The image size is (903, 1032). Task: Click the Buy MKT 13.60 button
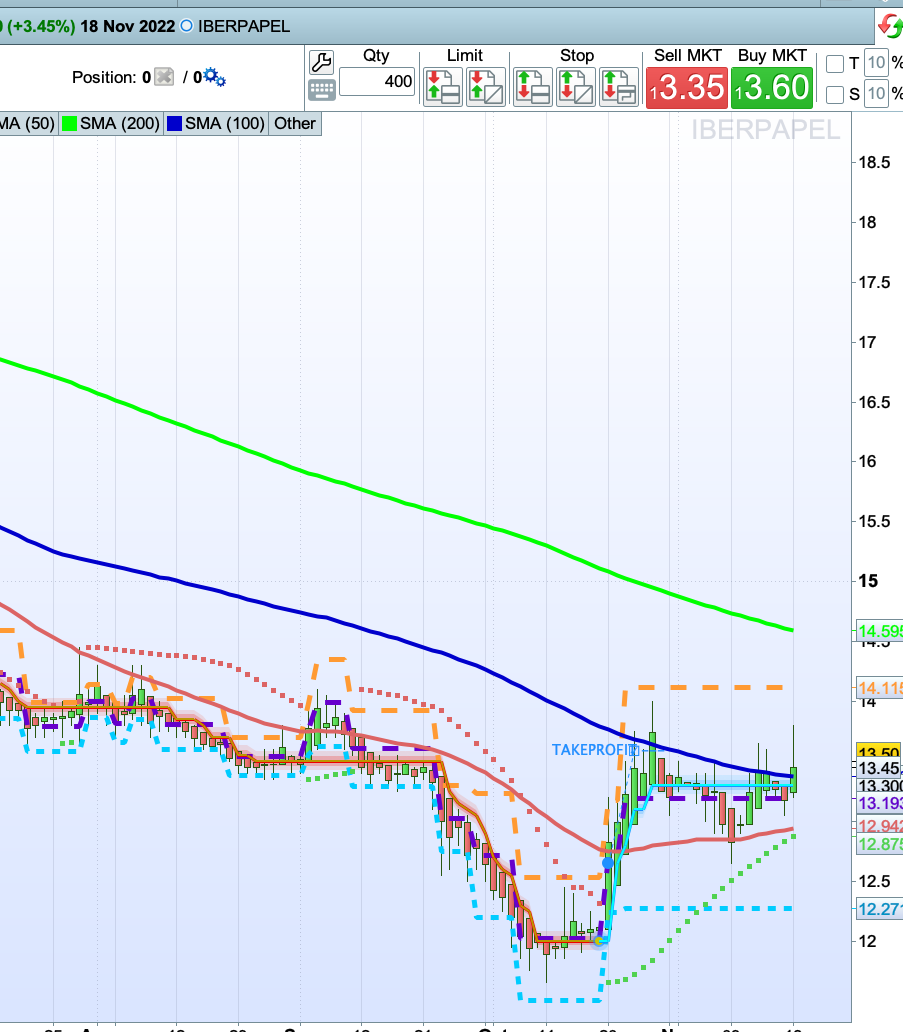click(772, 88)
